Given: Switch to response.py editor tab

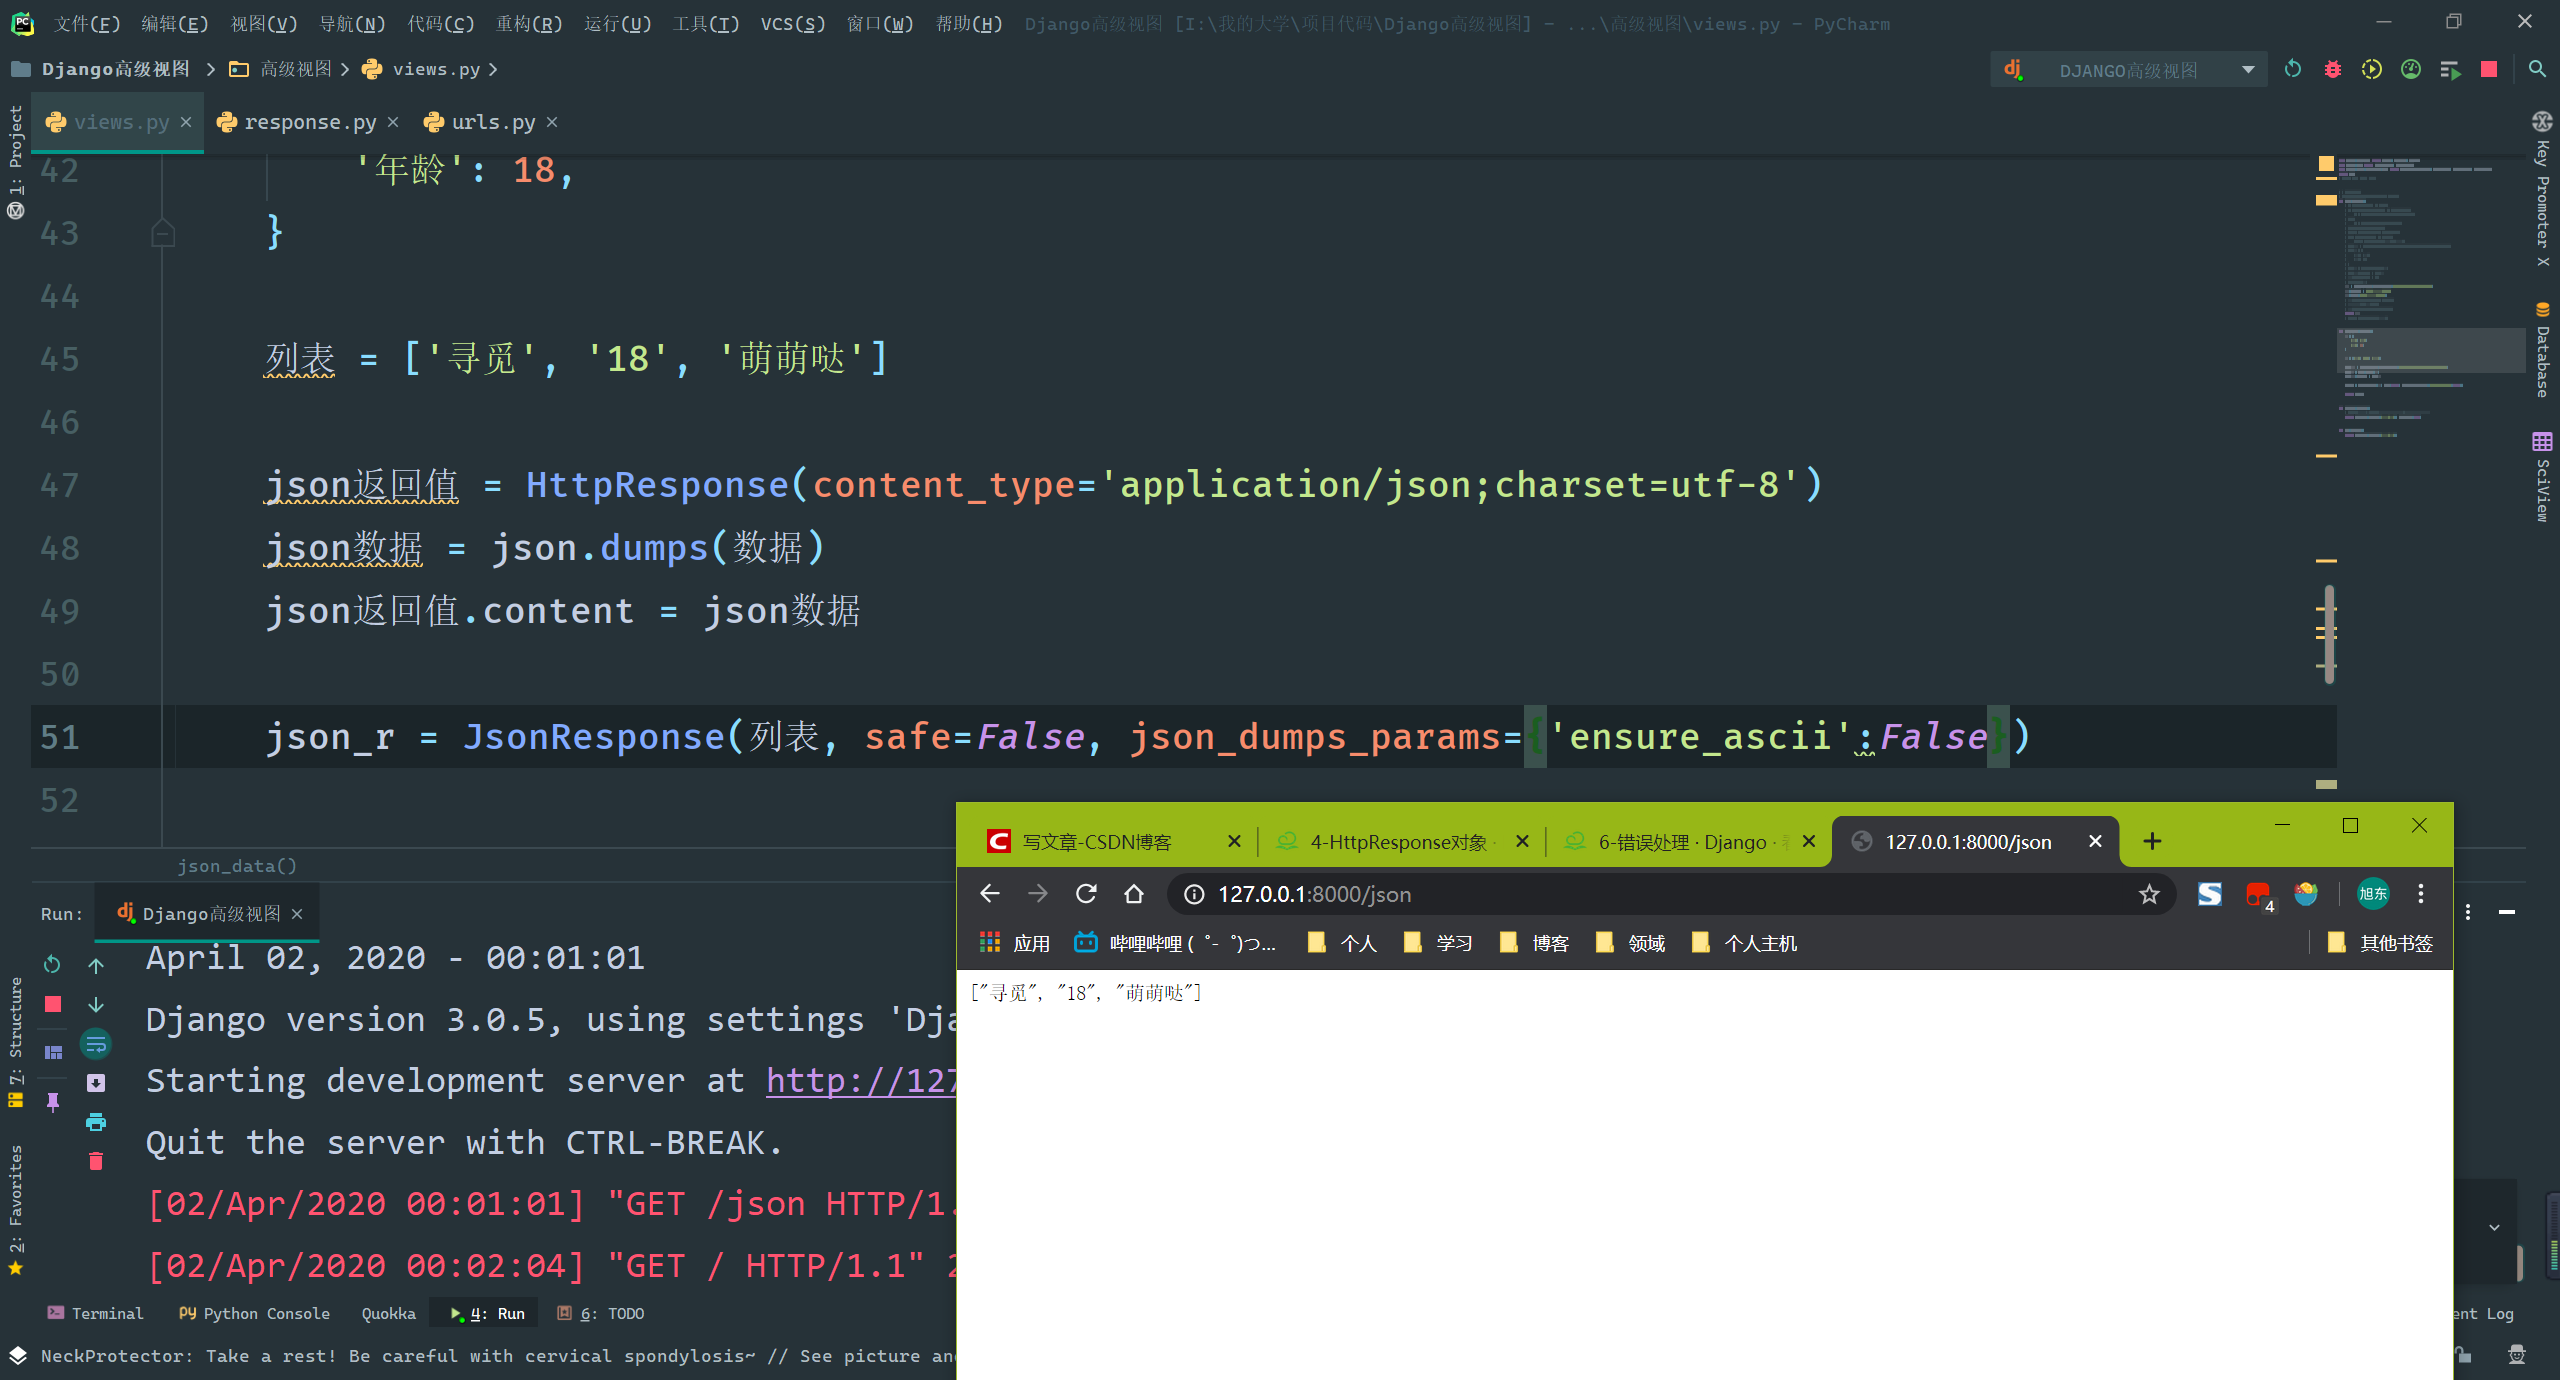Looking at the screenshot, I should [x=310, y=122].
